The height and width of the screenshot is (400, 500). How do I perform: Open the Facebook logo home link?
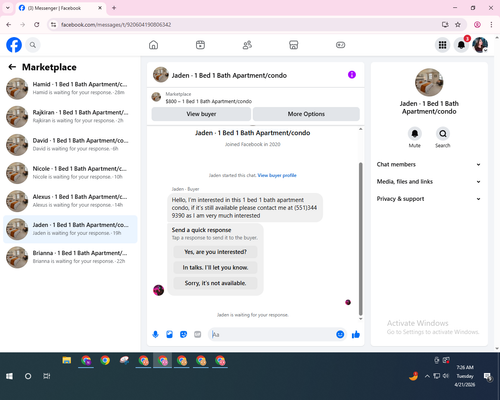tap(14, 45)
